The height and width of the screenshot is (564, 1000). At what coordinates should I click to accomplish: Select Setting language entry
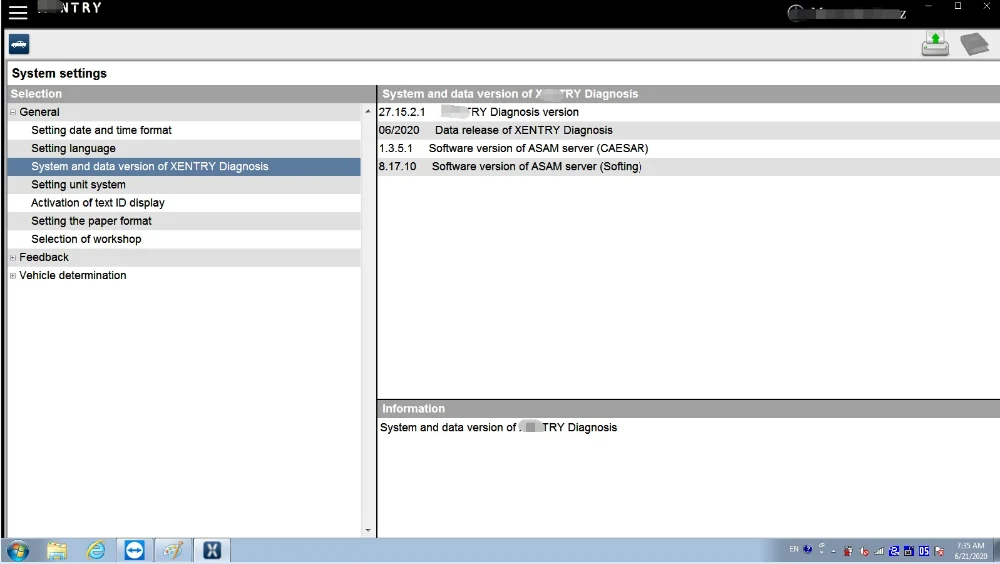[73, 148]
